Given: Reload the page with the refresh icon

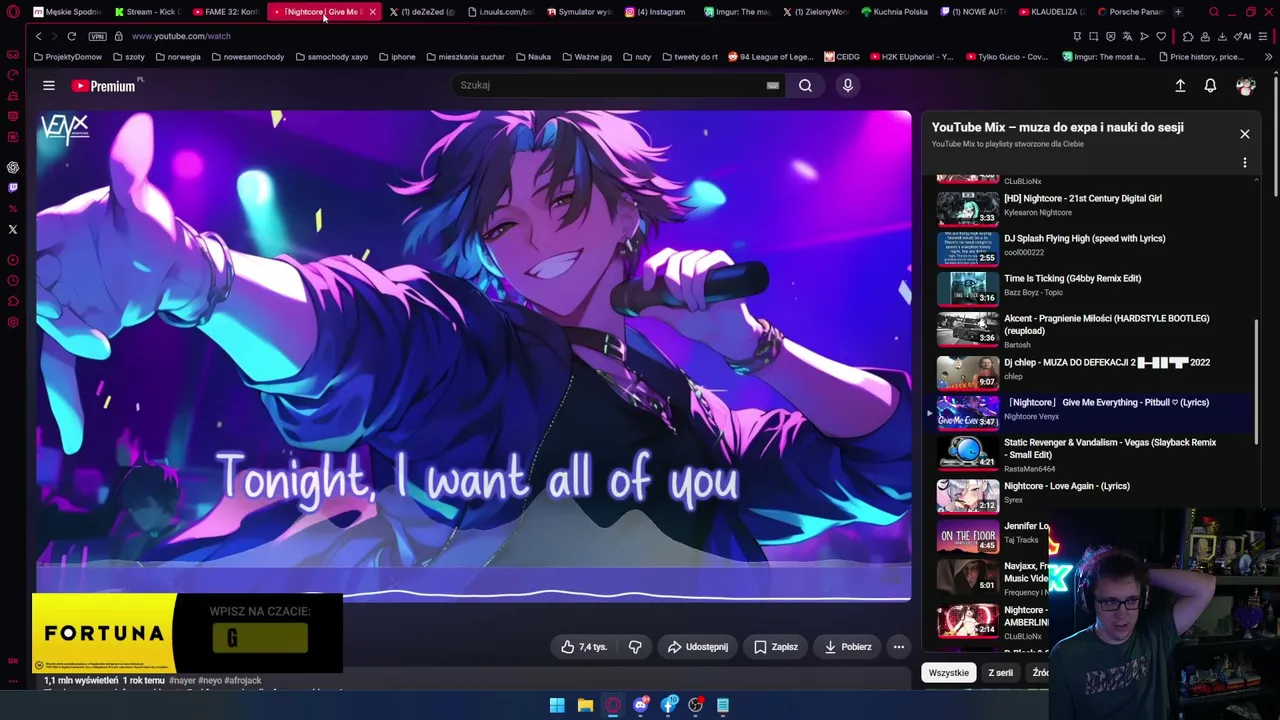Looking at the screenshot, I should pos(71,36).
